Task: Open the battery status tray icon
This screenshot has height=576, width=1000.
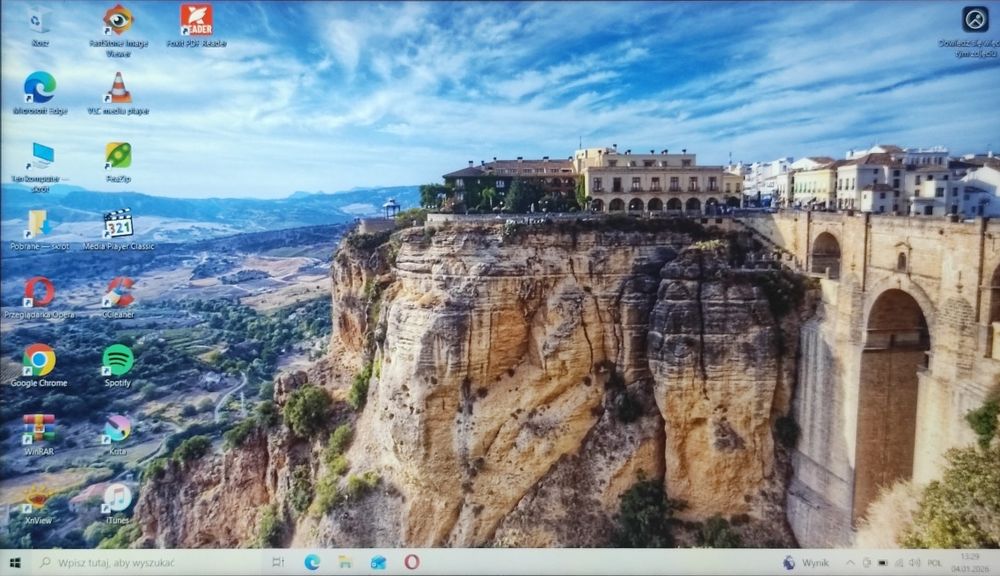Action: click(x=883, y=563)
